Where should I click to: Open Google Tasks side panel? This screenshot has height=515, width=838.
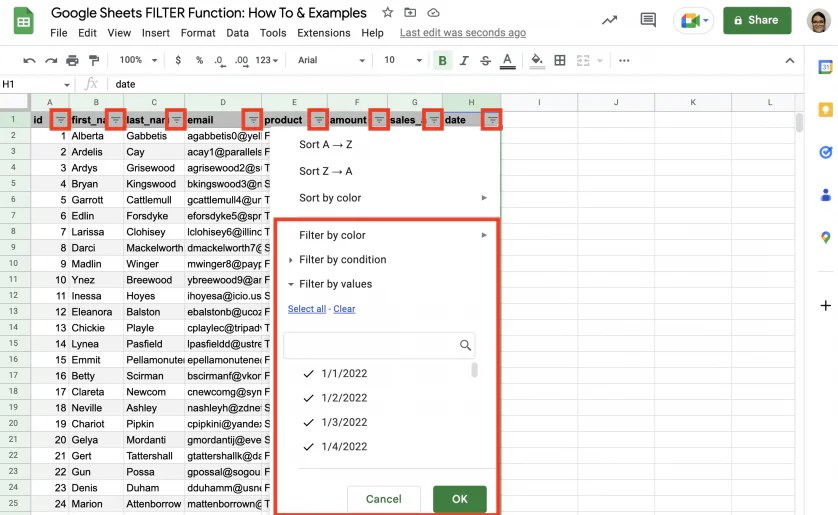coord(826,152)
